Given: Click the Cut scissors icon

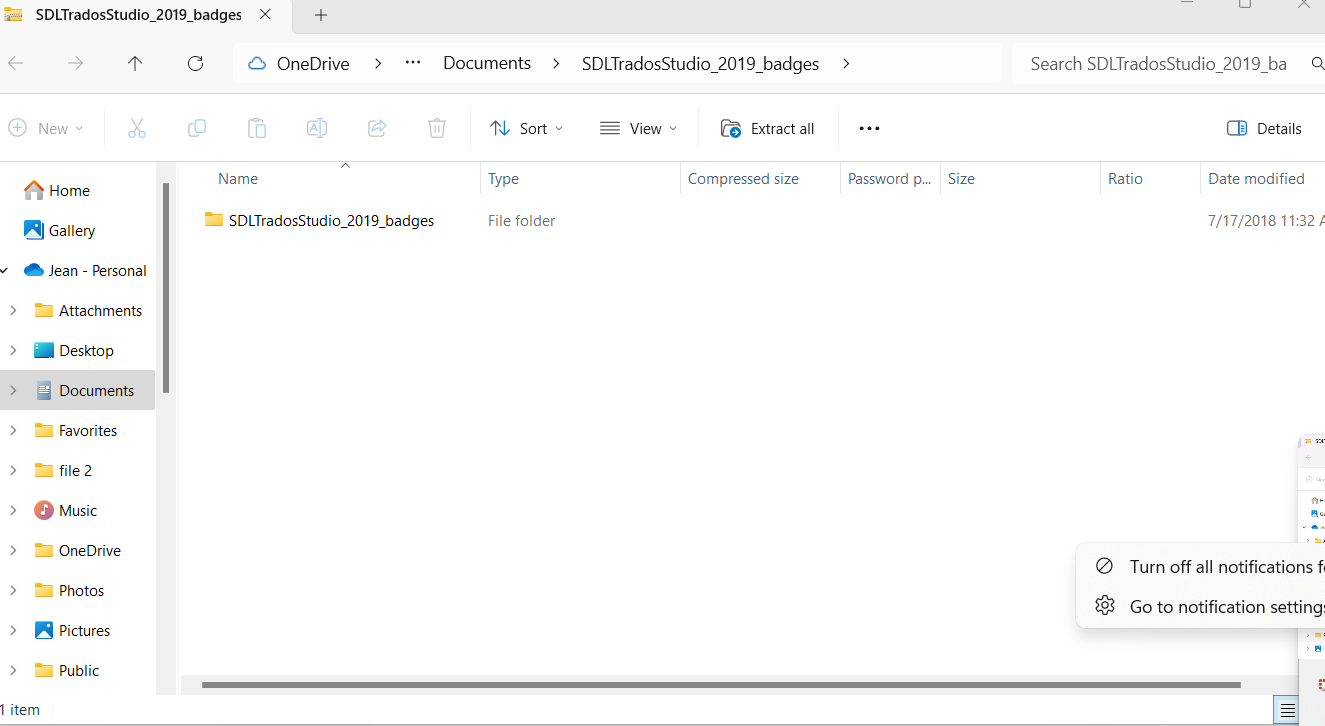Looking at the screenshot, I should pos(137,128).
